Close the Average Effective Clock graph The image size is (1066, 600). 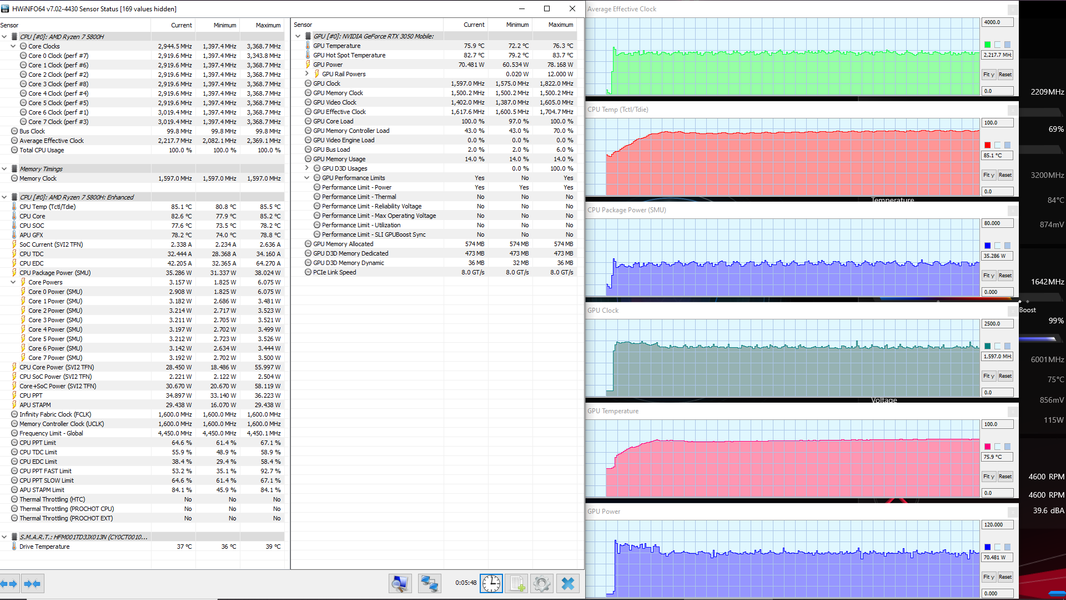(x=1012, y=9)
